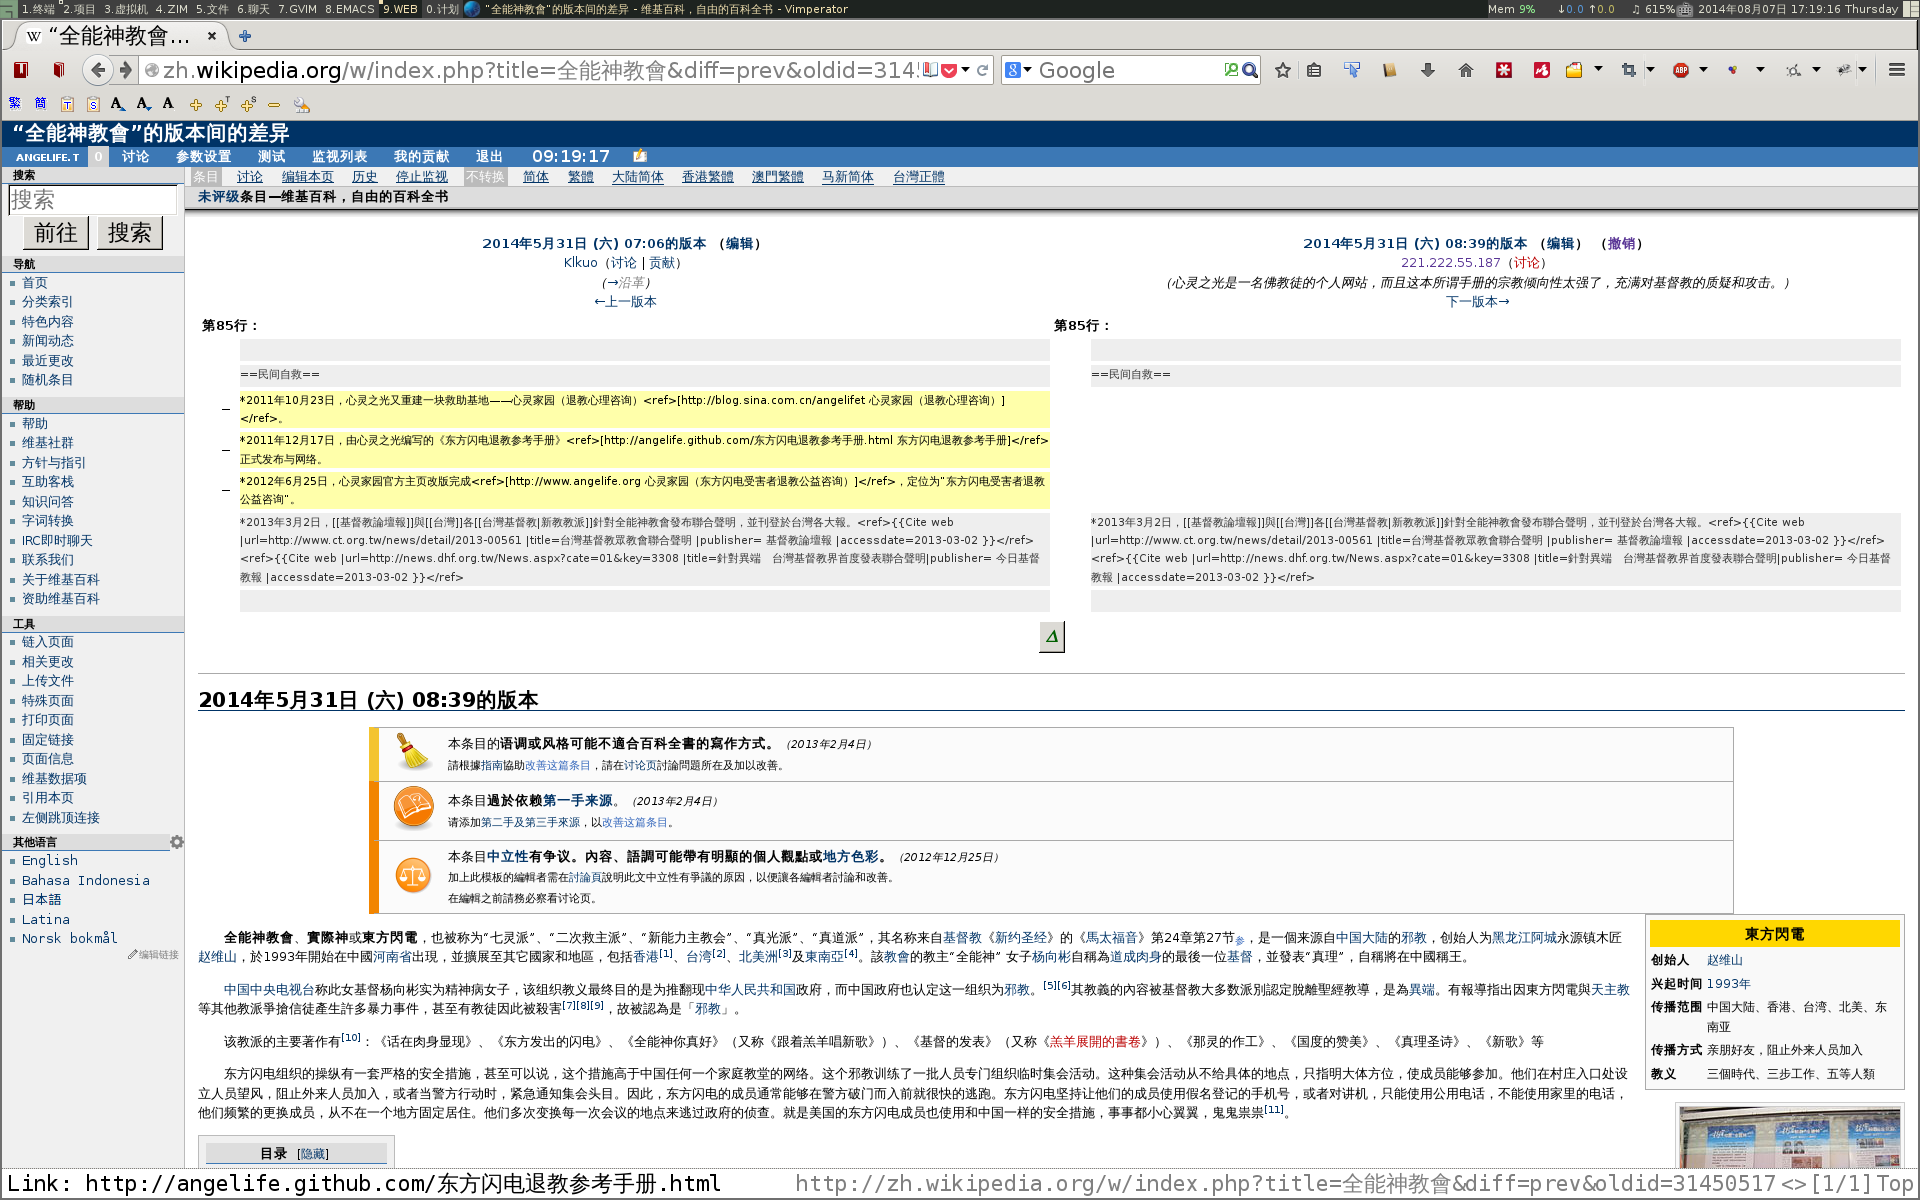1920x1200 pixels.
Task: Increase font size with the A up-arrow icon
Action: (x=118, y=104)
